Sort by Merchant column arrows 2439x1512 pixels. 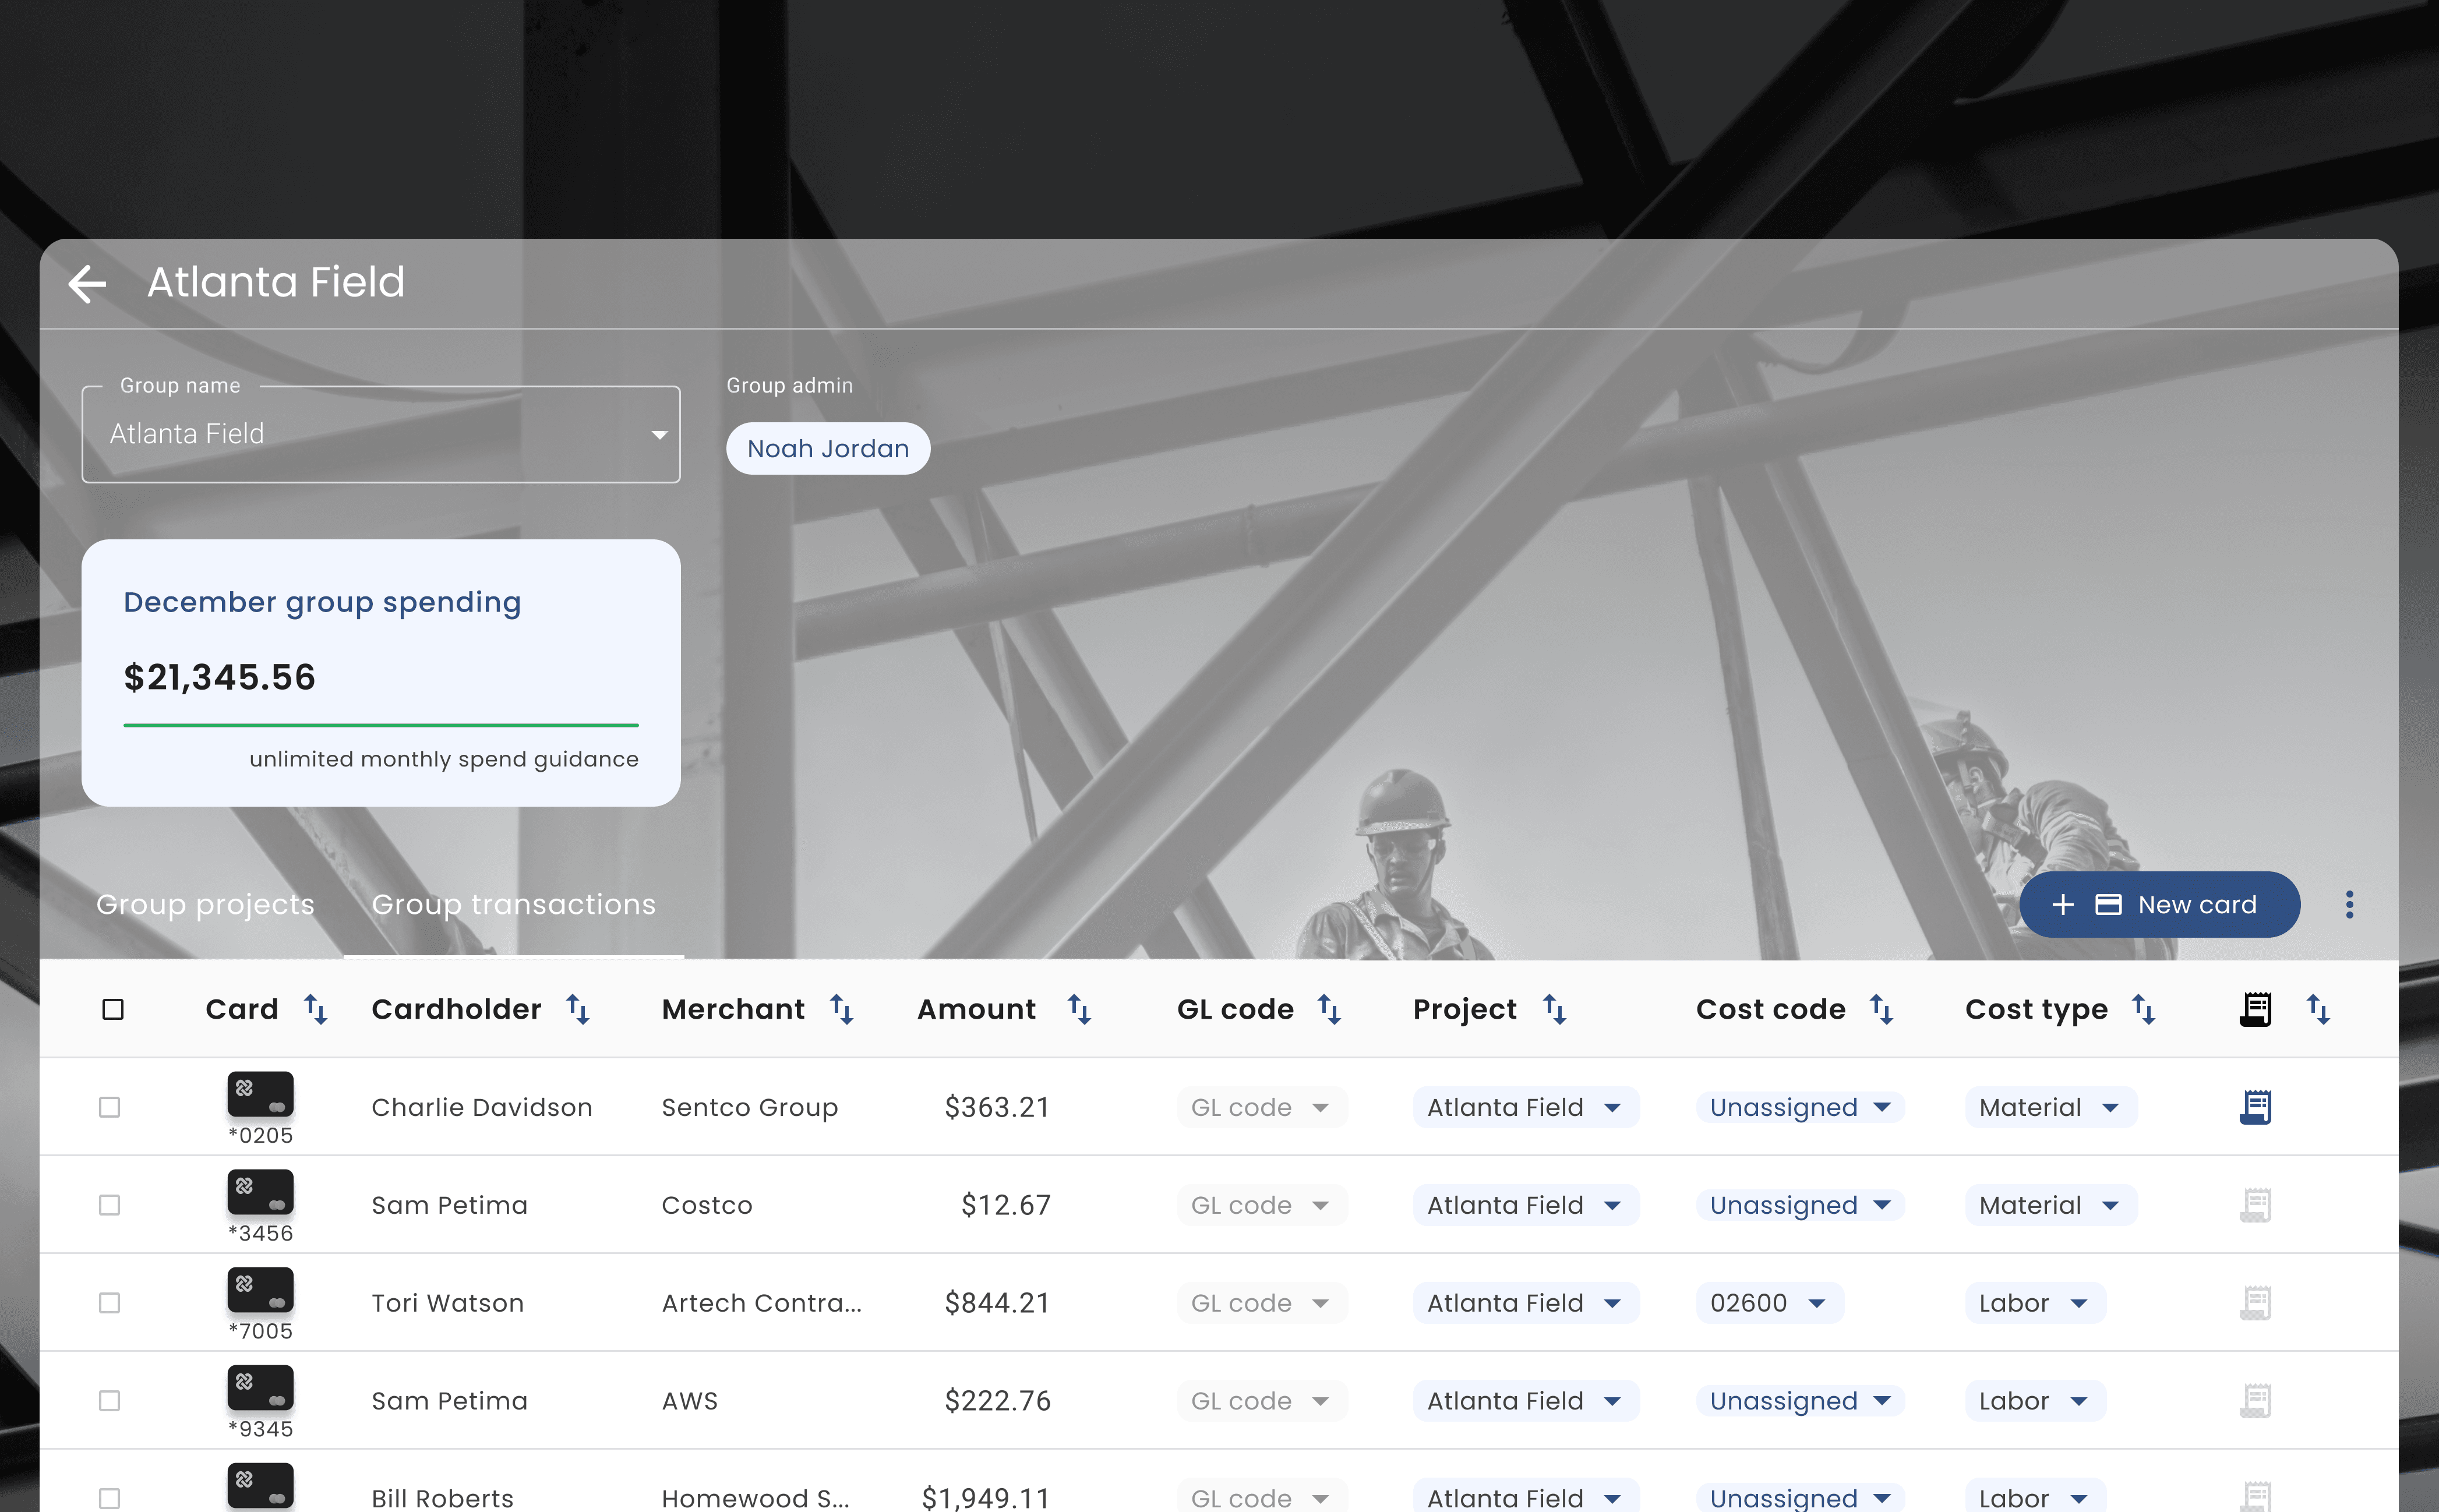pyautogui.click(x=842, y=1010)
